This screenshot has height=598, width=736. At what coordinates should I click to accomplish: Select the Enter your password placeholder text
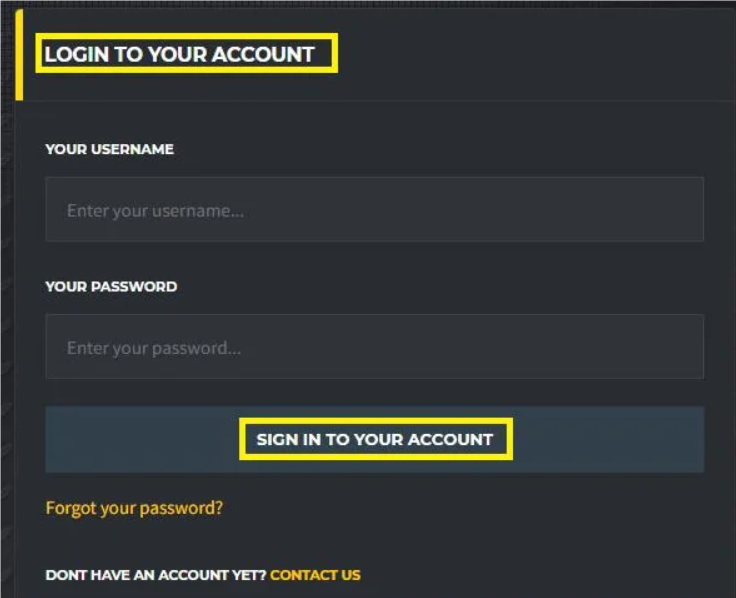[x=154, y=349]
